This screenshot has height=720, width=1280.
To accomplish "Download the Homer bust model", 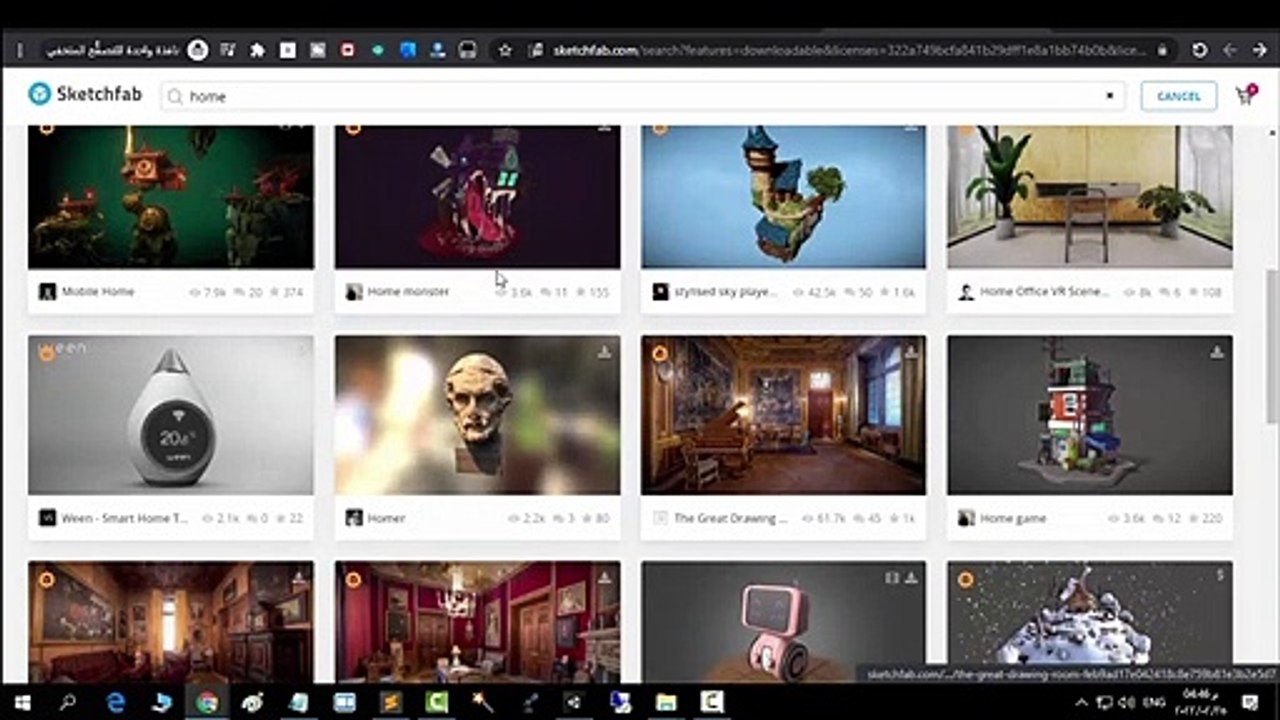I will click(604, 352).
